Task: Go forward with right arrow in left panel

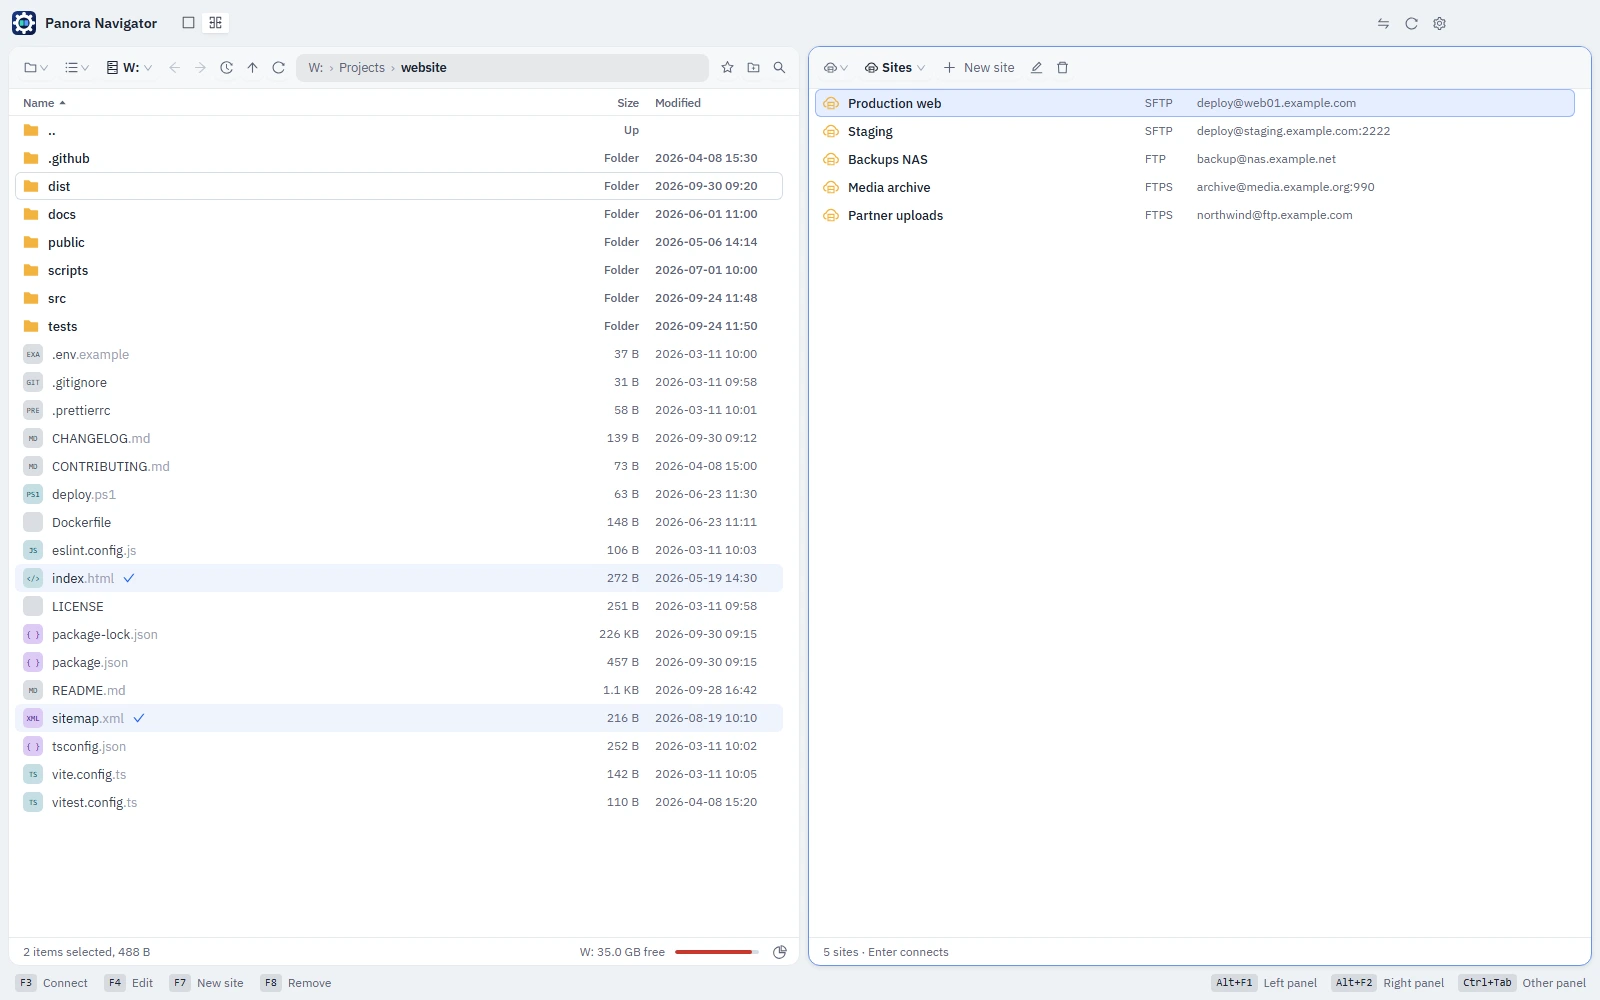Action: pos(200,68)
